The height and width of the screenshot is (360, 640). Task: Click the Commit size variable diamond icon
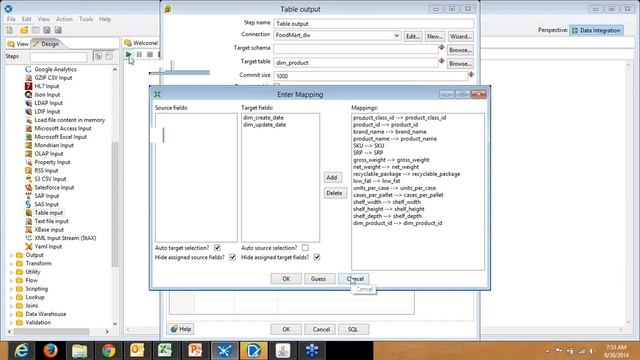click(471, 74)
